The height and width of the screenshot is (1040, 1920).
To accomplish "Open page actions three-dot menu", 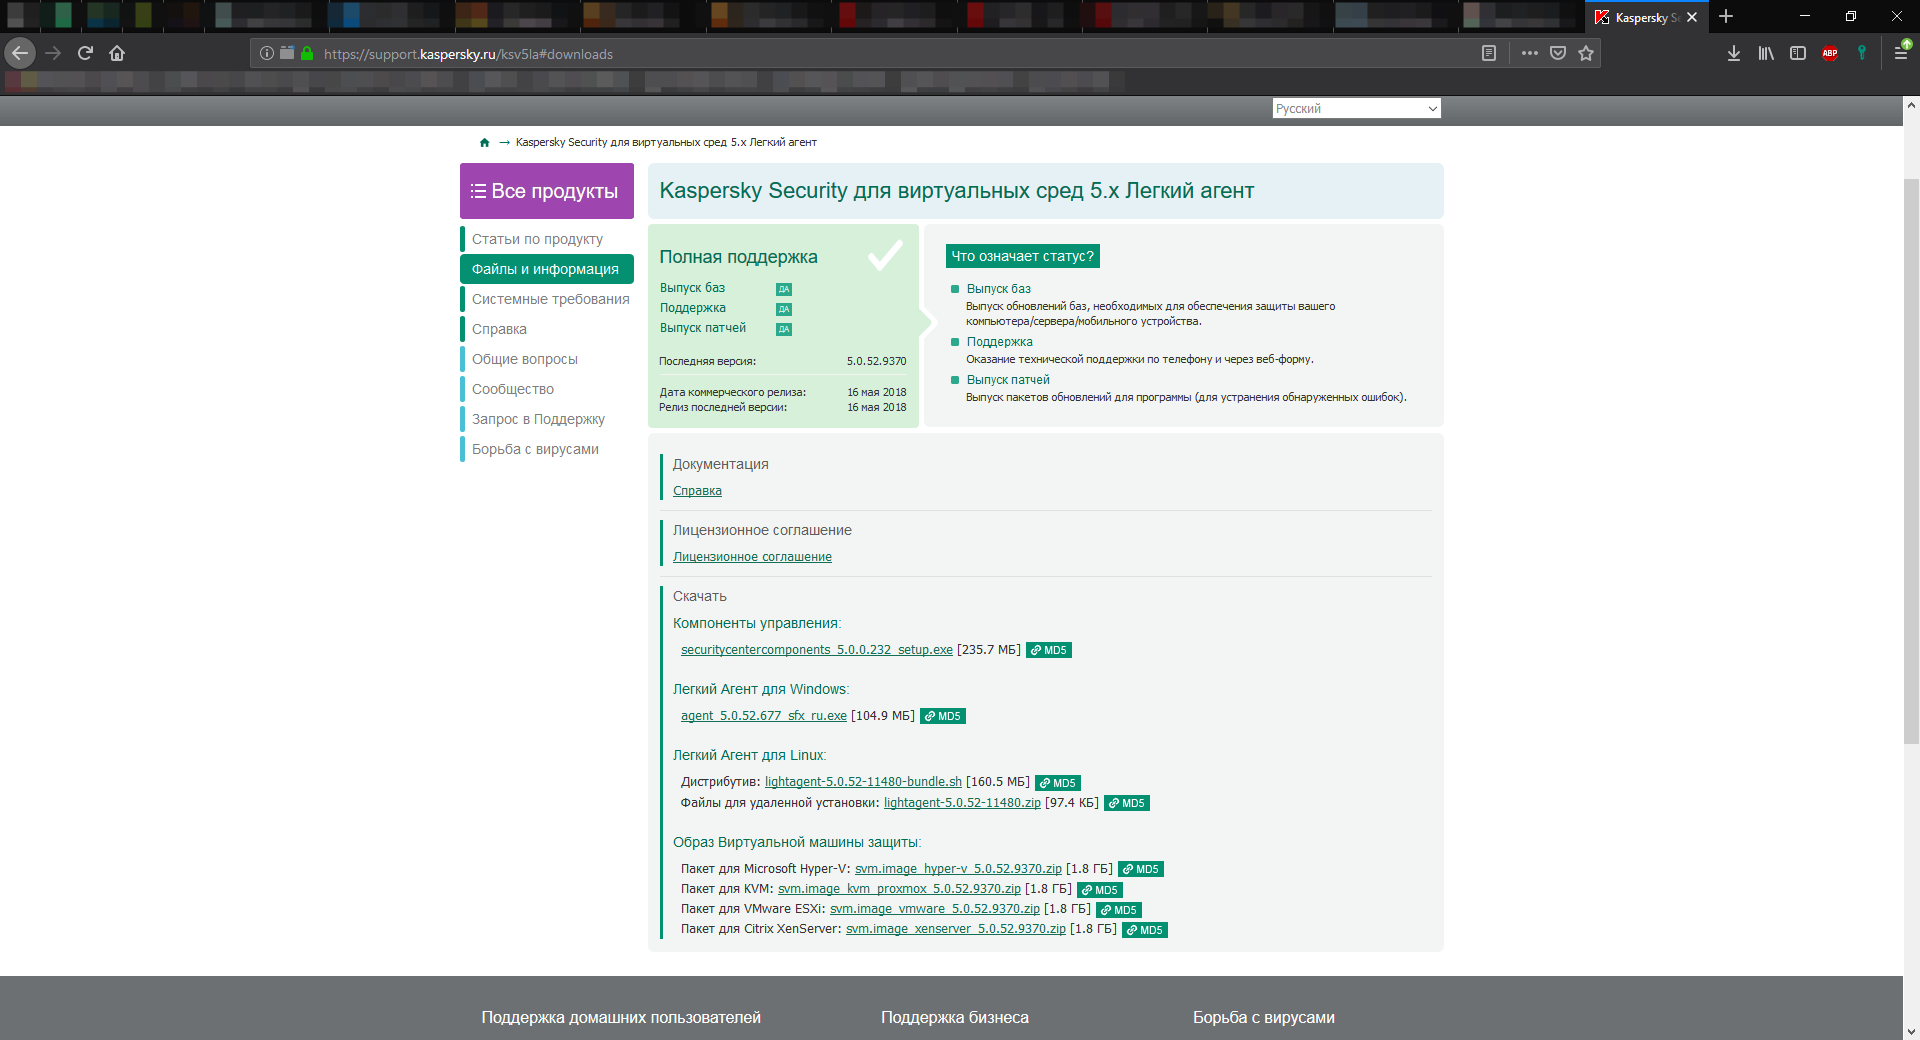I will [1530, 53].
